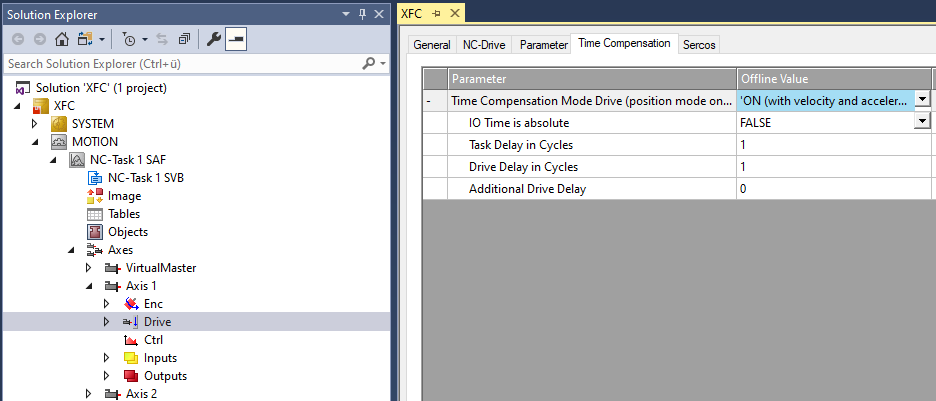Viewport: 936px width, 401px height.
Task: Pin the XFC document tab
Action: [x=436, y=14]
